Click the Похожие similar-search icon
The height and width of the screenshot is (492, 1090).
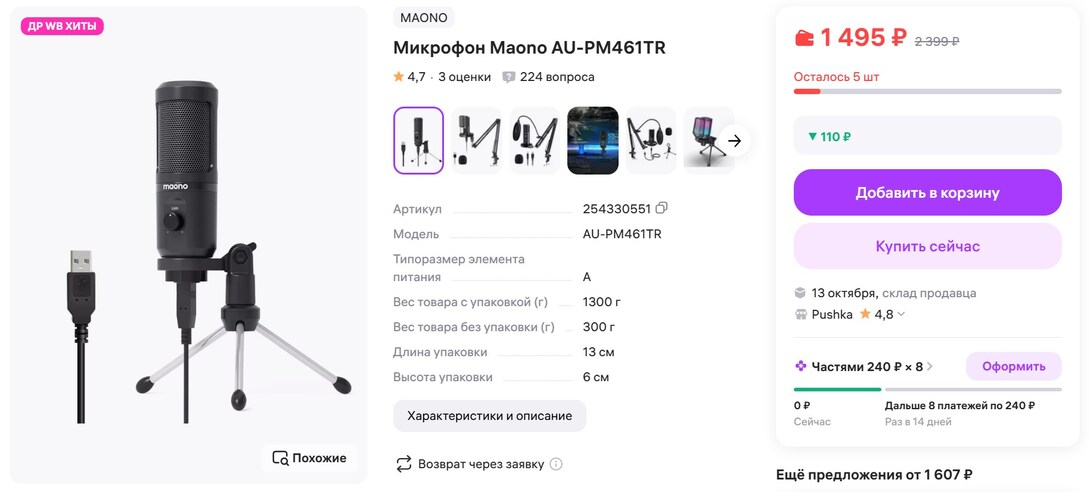click(280, 458)
